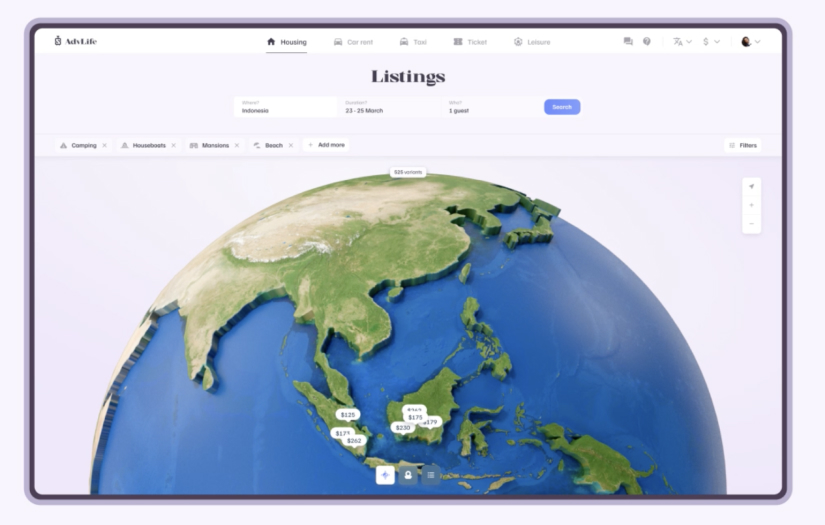The image size is (825, 525).
Task: Click Add more categories
Action: (326, 145)
